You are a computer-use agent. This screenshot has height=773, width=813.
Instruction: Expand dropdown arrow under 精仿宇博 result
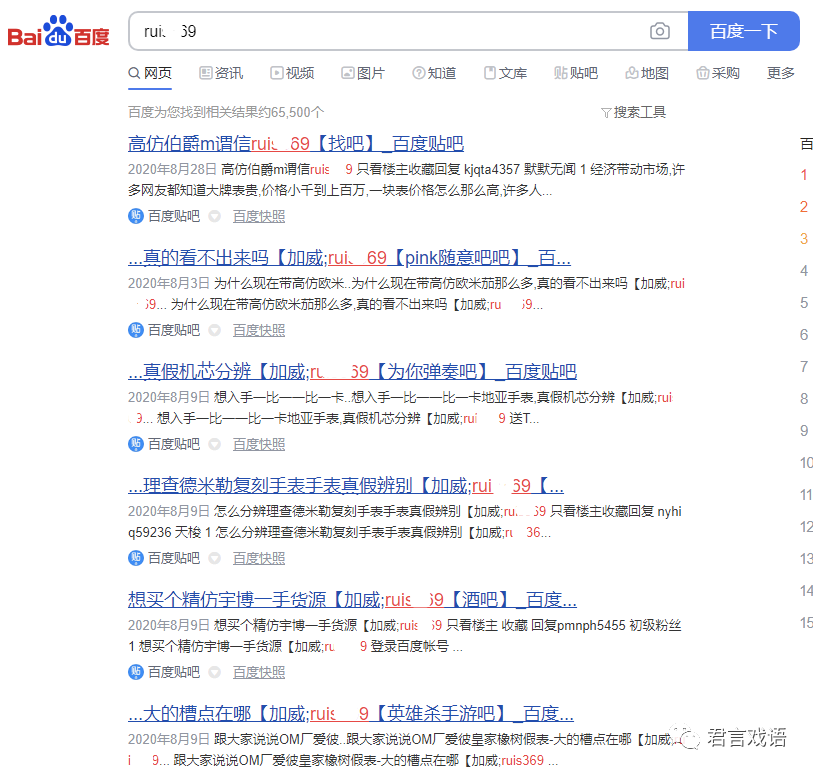click(x=215, y=672)
